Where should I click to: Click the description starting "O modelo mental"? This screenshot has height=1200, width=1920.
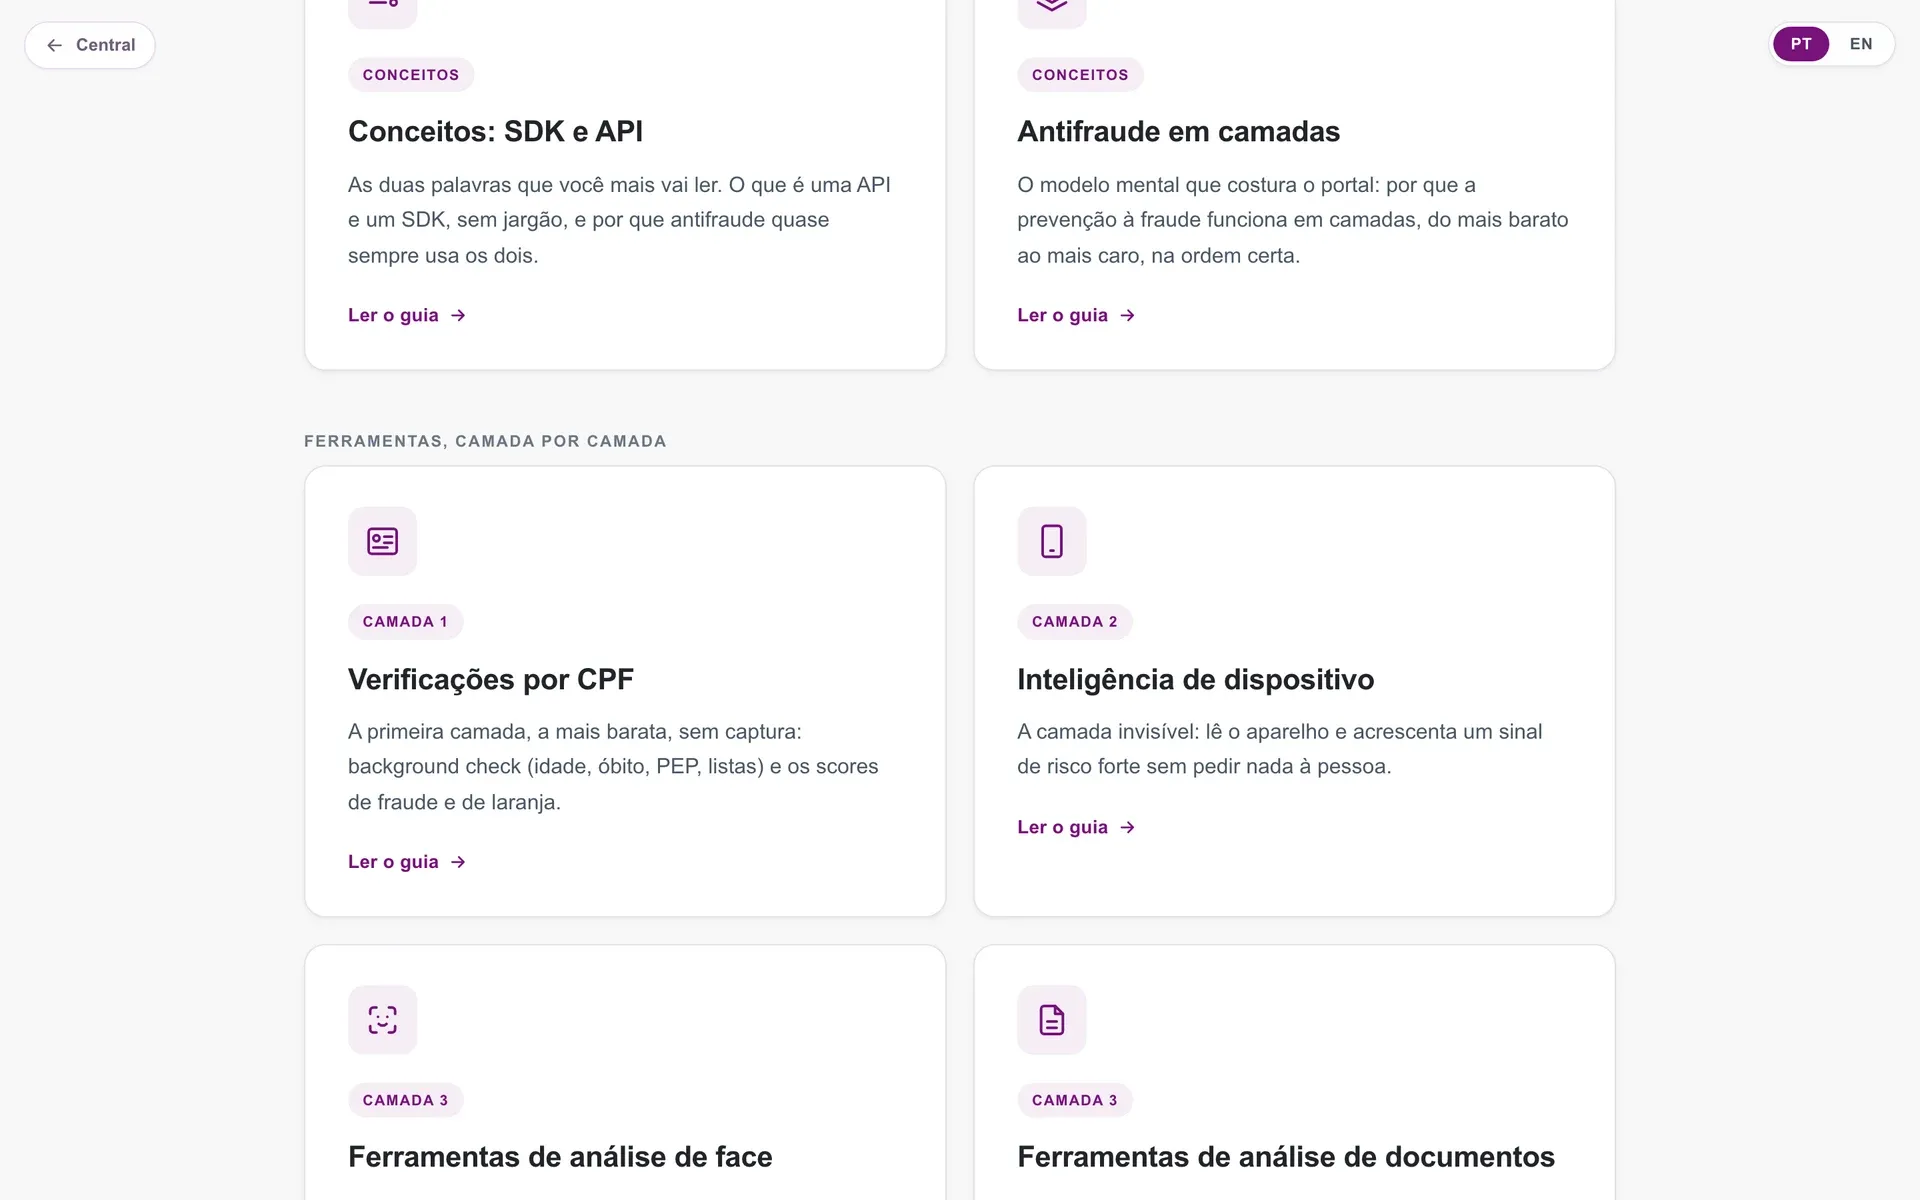point(1292,220)
